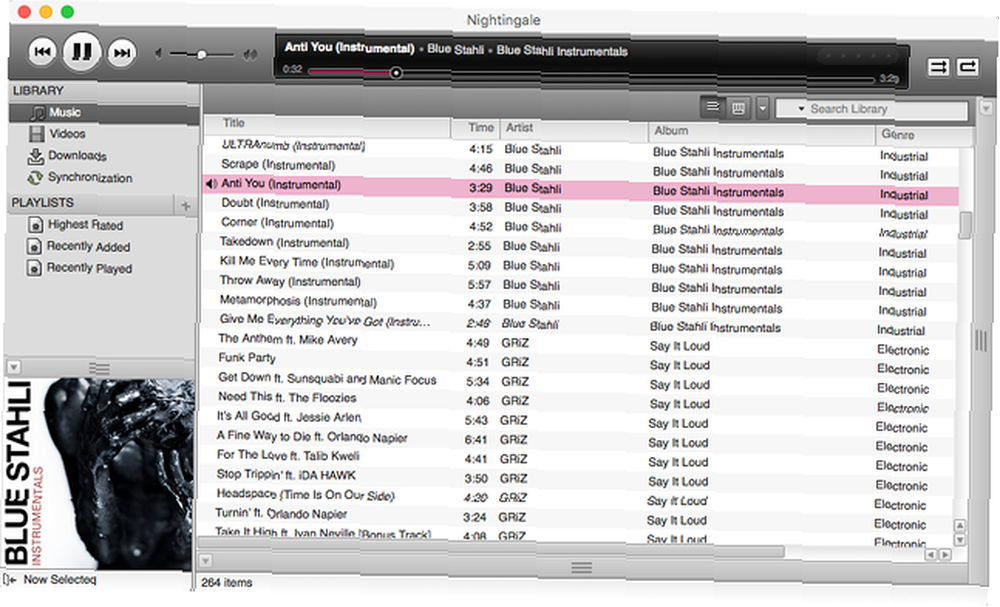Click the horizontal scrollbar right arrow

(945, 555)
